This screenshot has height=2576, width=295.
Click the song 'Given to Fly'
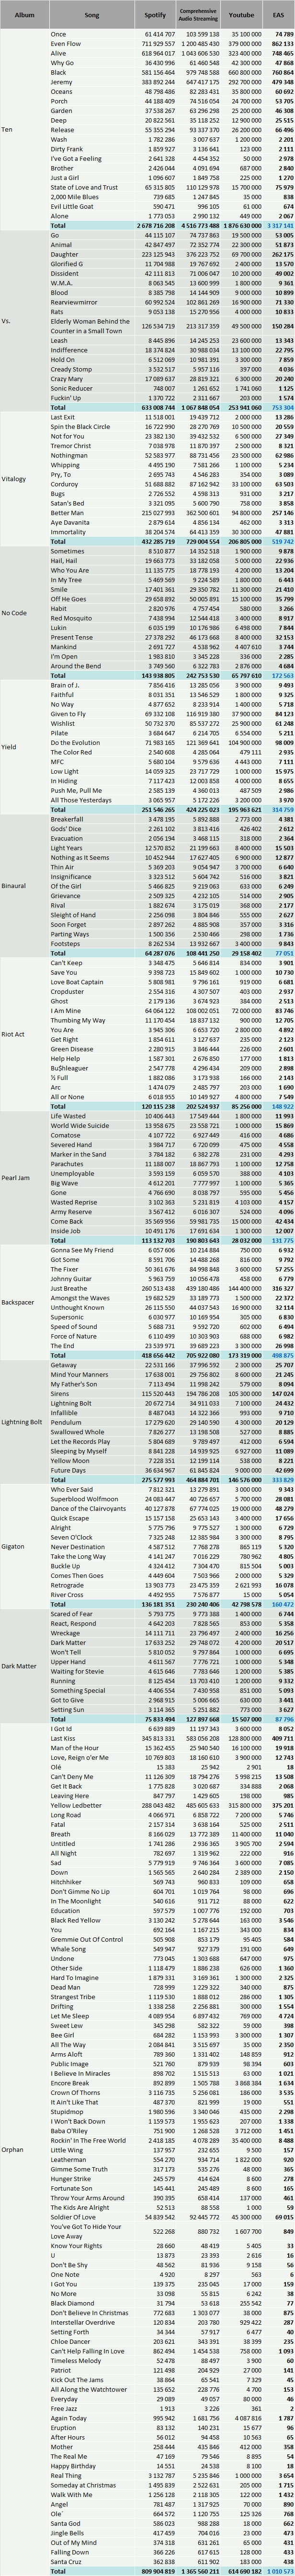pos(69,714)
